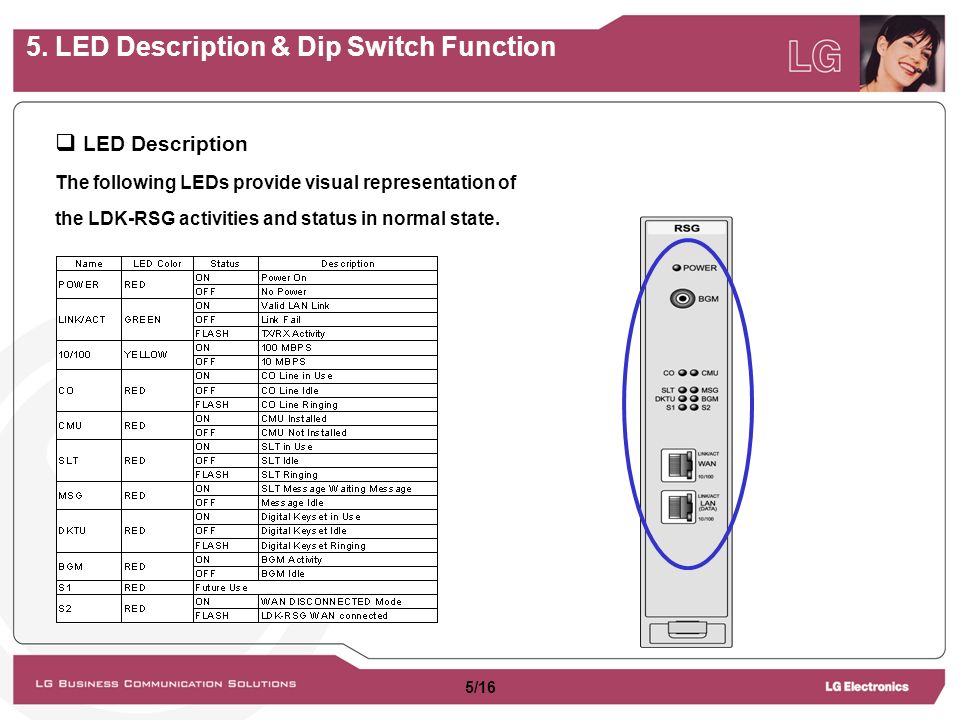The image size is (960, 720).
Task: Click the slide title '5. LED Description & Dip Switch Function'
Action: [x=291, y=47]
